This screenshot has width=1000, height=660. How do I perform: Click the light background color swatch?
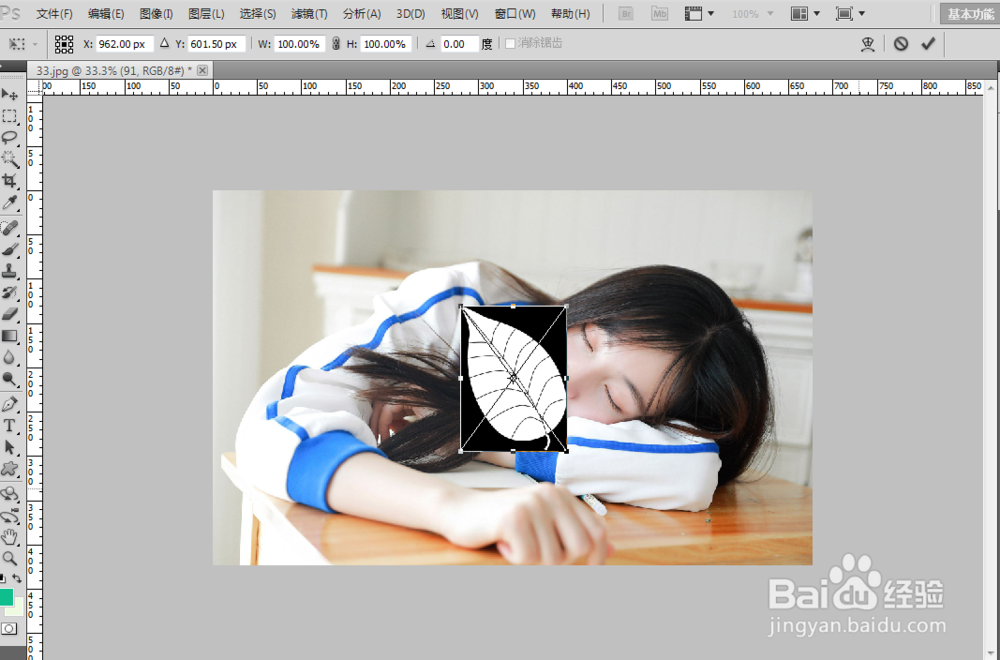point(17,608)
